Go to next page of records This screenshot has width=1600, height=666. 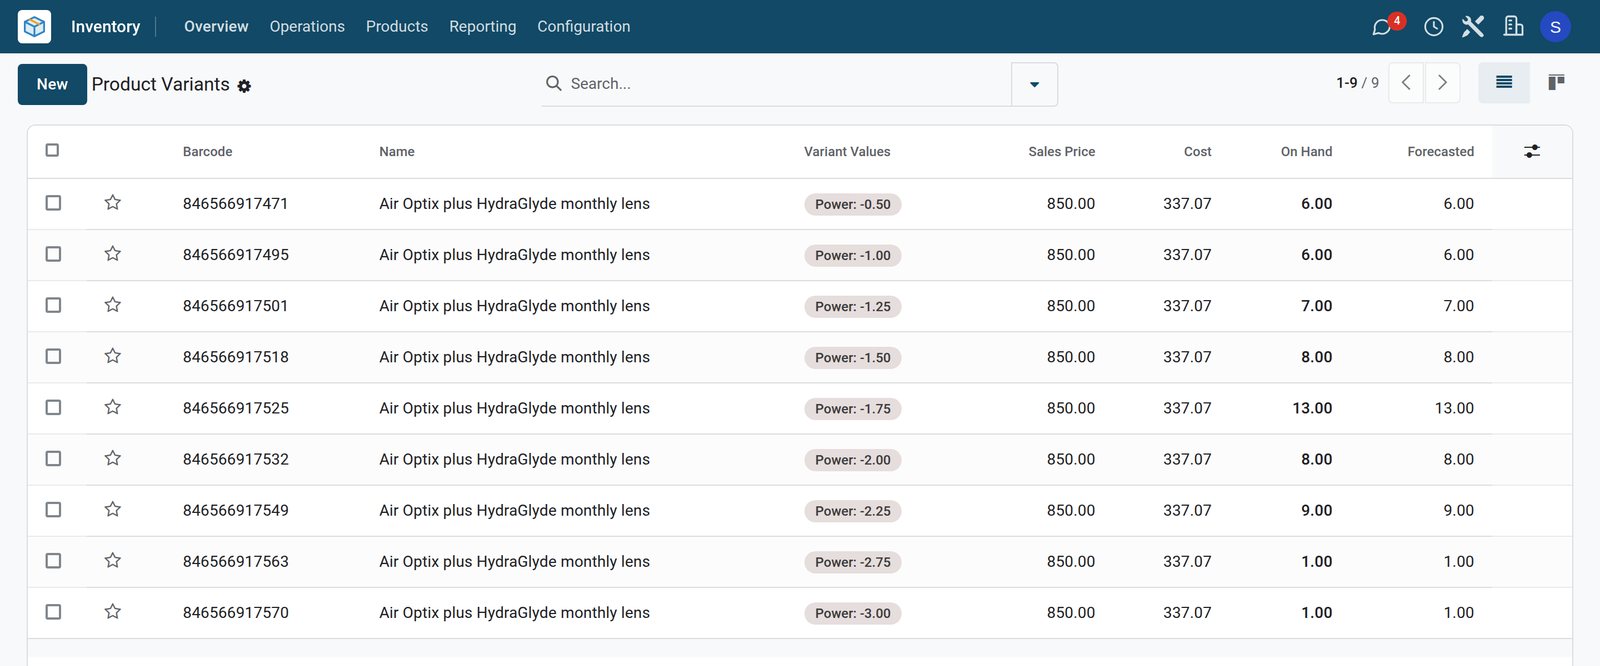[1442, 83]
